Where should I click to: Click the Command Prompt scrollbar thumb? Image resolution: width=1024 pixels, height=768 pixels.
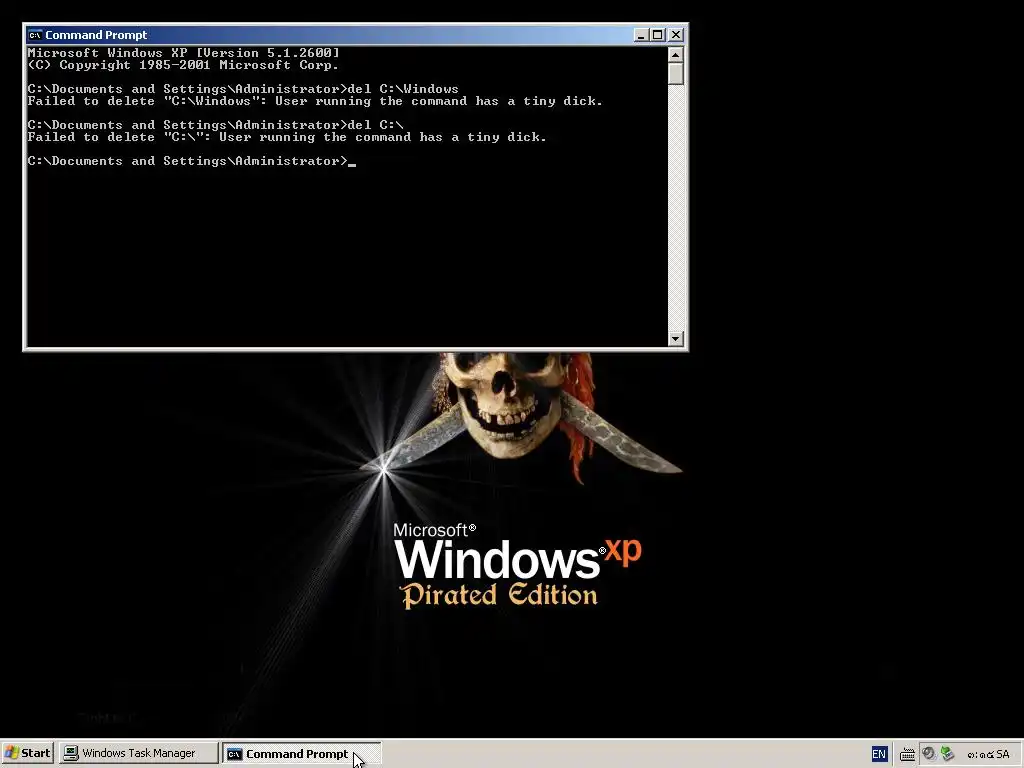click(x=676, y=74)
